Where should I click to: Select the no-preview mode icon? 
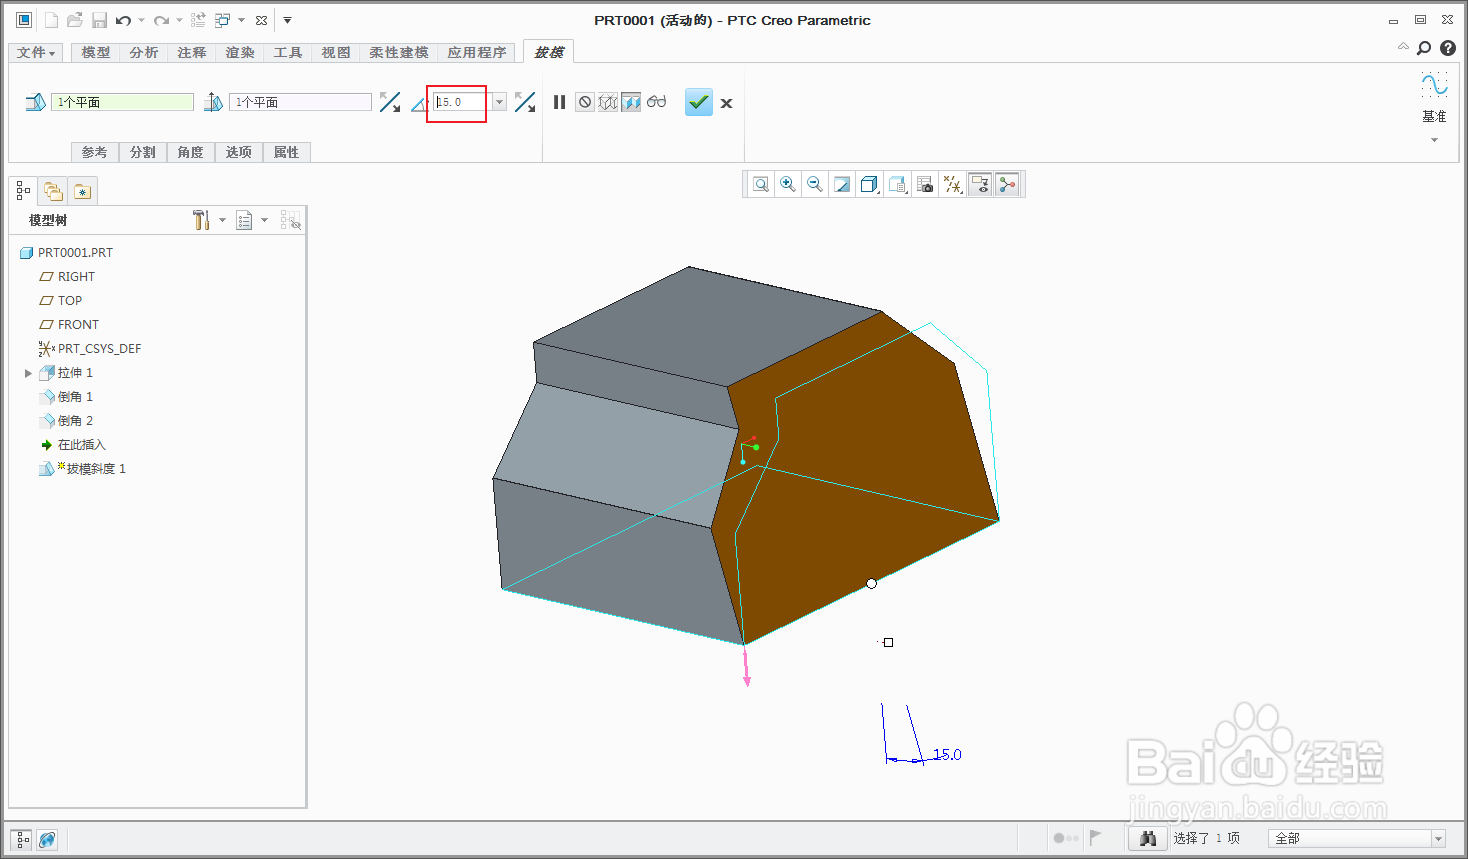tap(585, 102)
